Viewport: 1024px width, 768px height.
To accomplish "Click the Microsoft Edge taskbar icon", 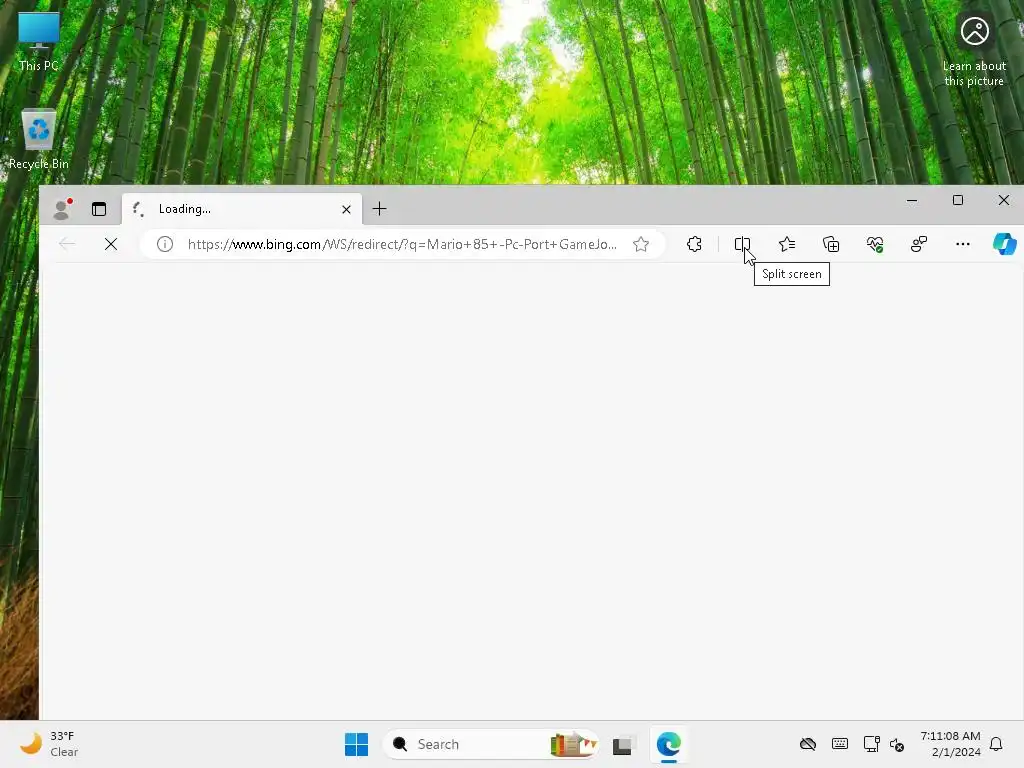I will tap(669, 744).
